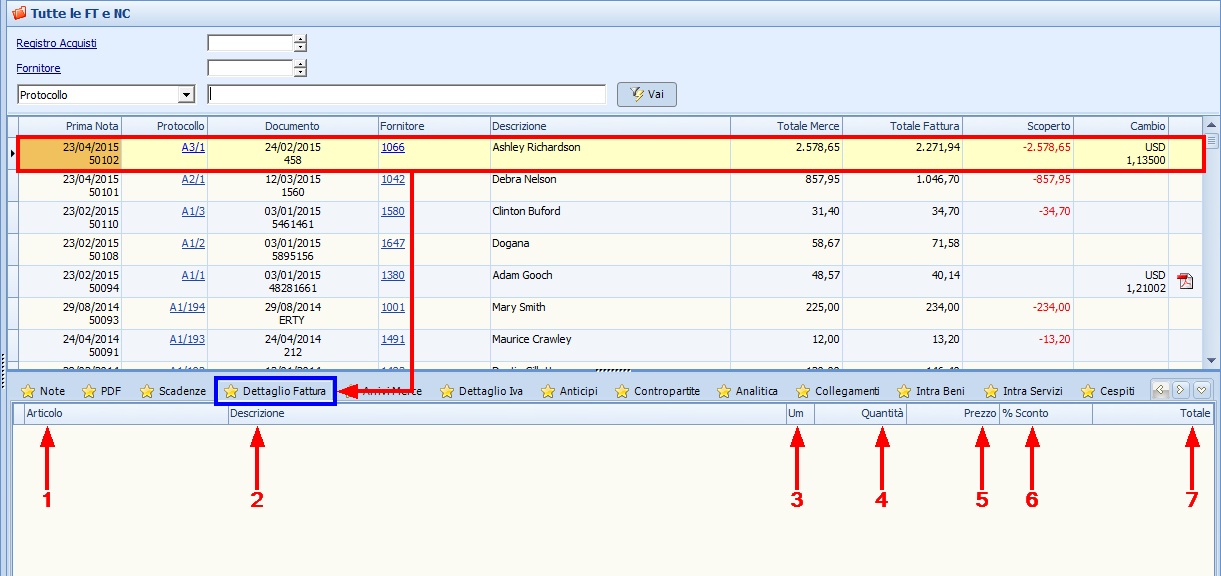Open the Protocollo search field dropdown
This screenshot has width=1221, height=576.
click(x=186, y=95)
